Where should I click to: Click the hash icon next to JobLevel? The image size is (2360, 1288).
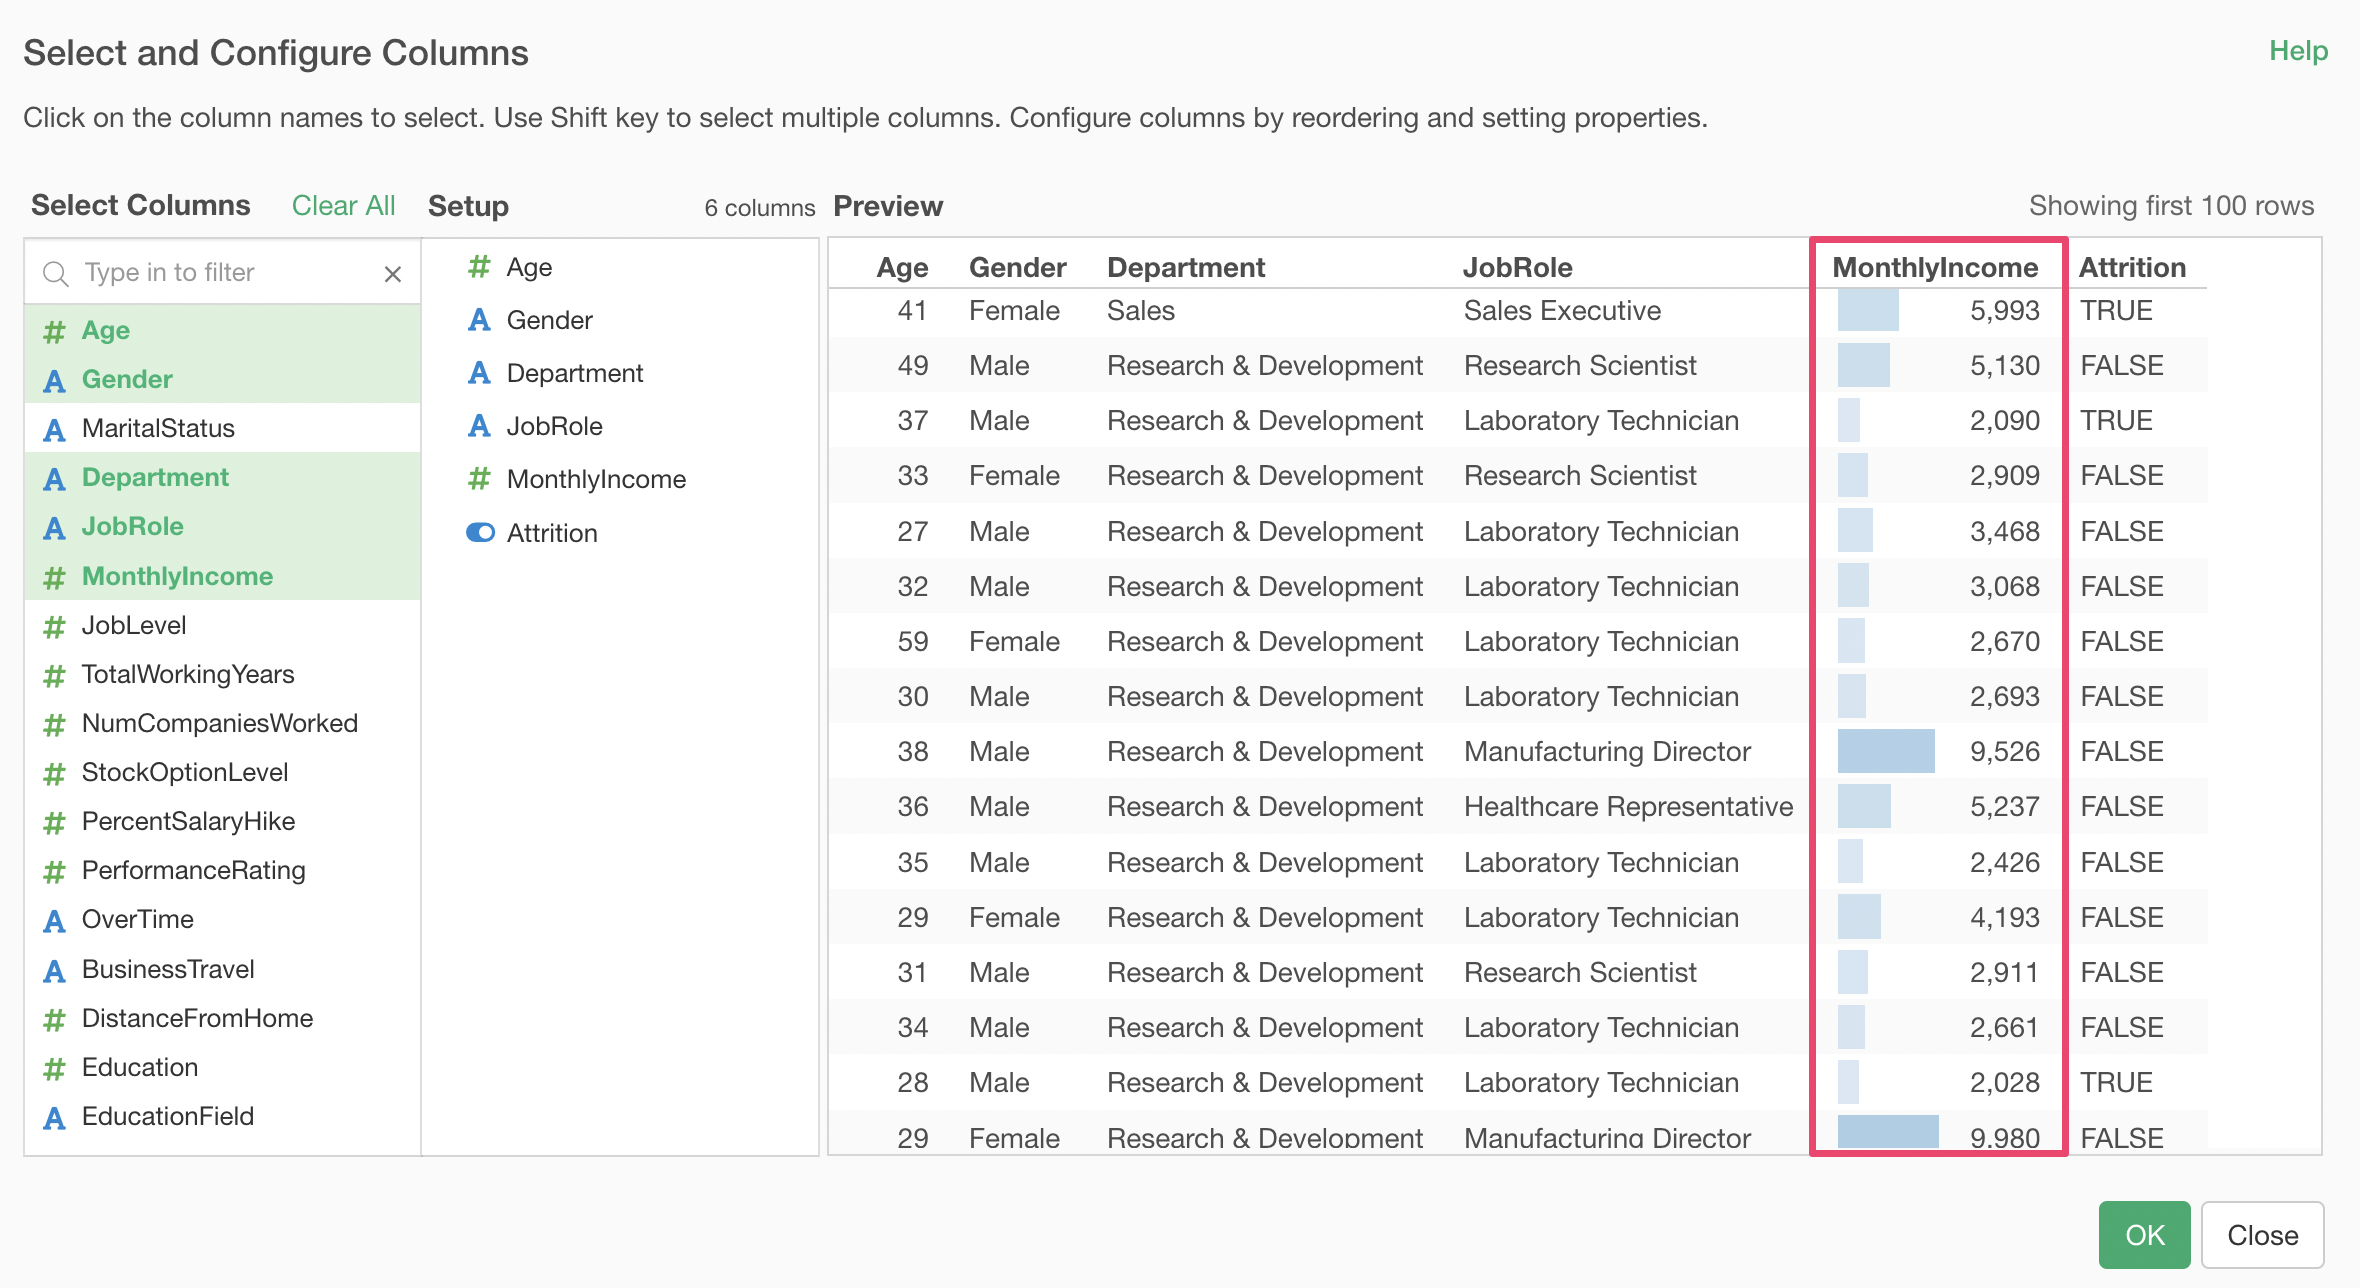54,626
